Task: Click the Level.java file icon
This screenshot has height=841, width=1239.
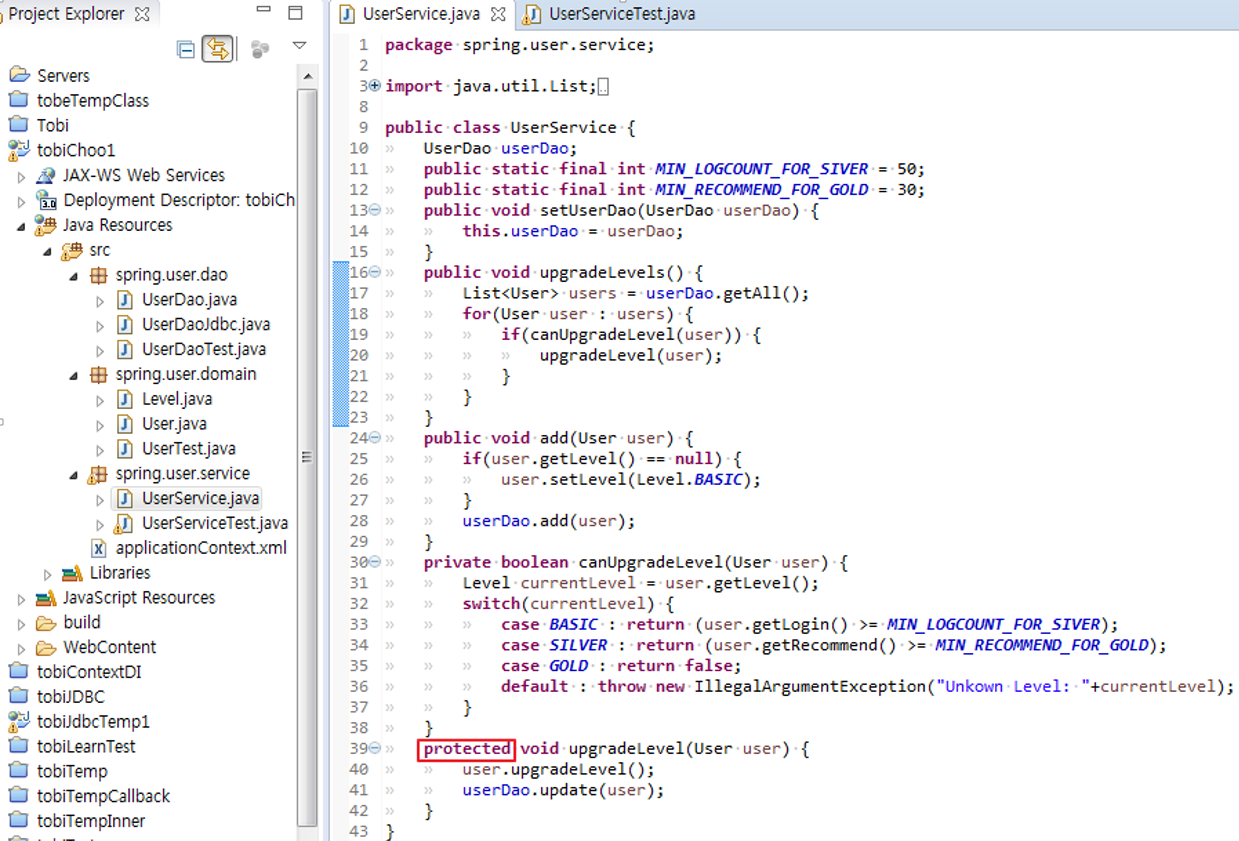Action: pyautogui.click(x=125, y=399)
